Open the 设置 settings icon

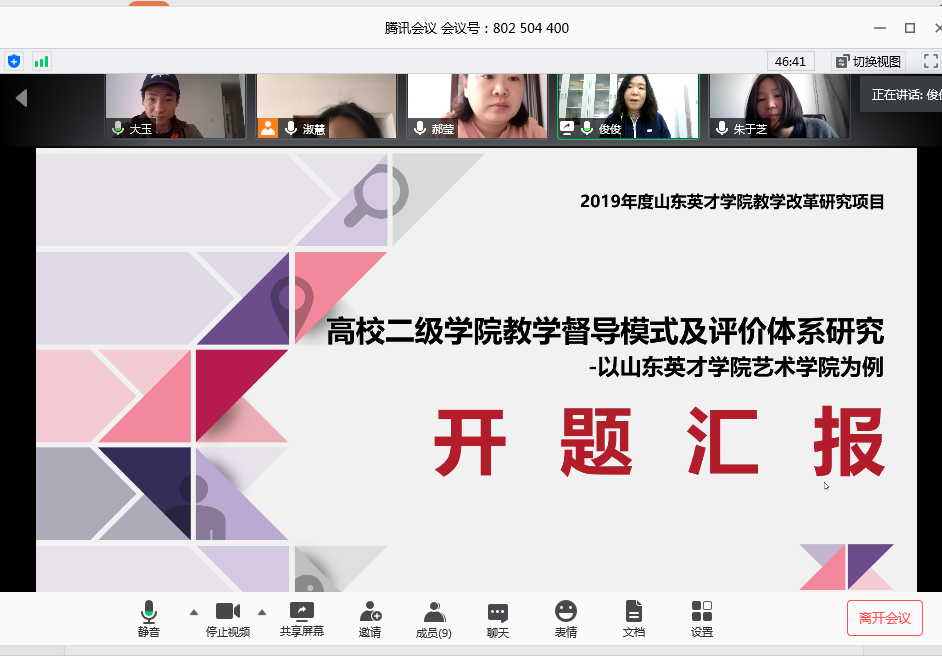[x=702, y=618]
